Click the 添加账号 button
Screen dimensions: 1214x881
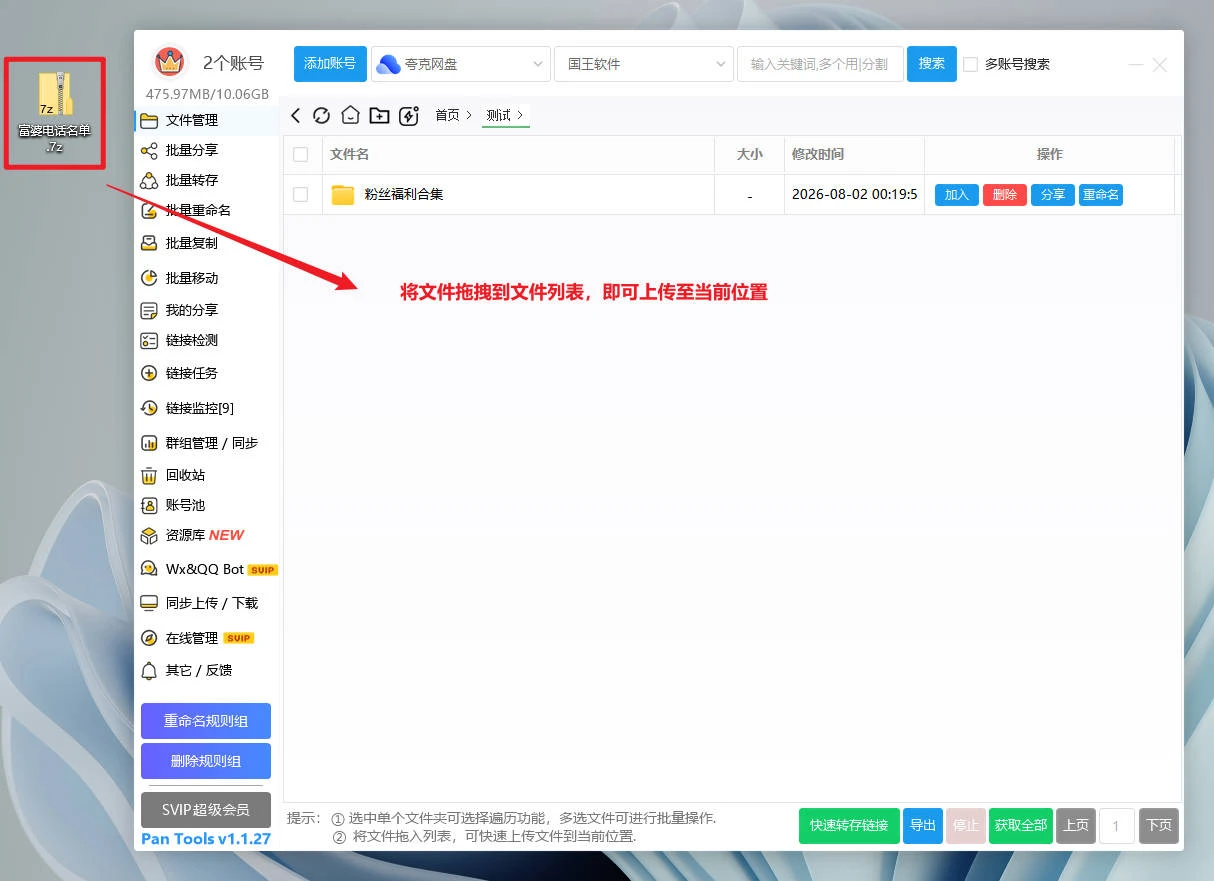(330, 64)
